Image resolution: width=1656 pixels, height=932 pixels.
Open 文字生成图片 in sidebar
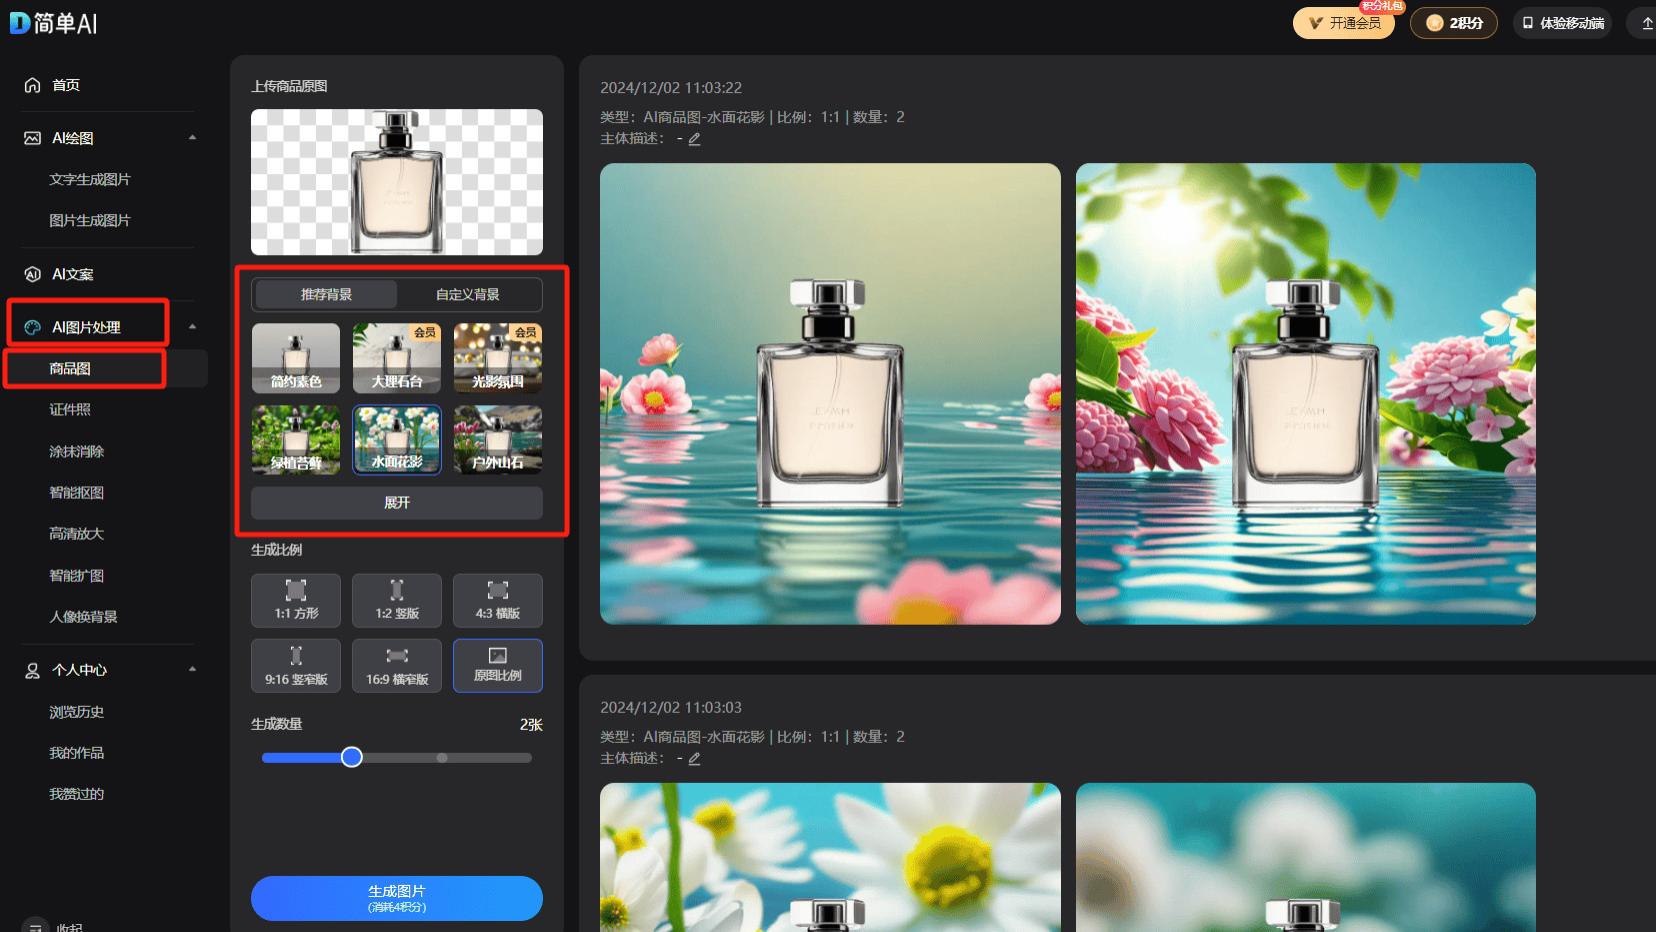[90, 179]
